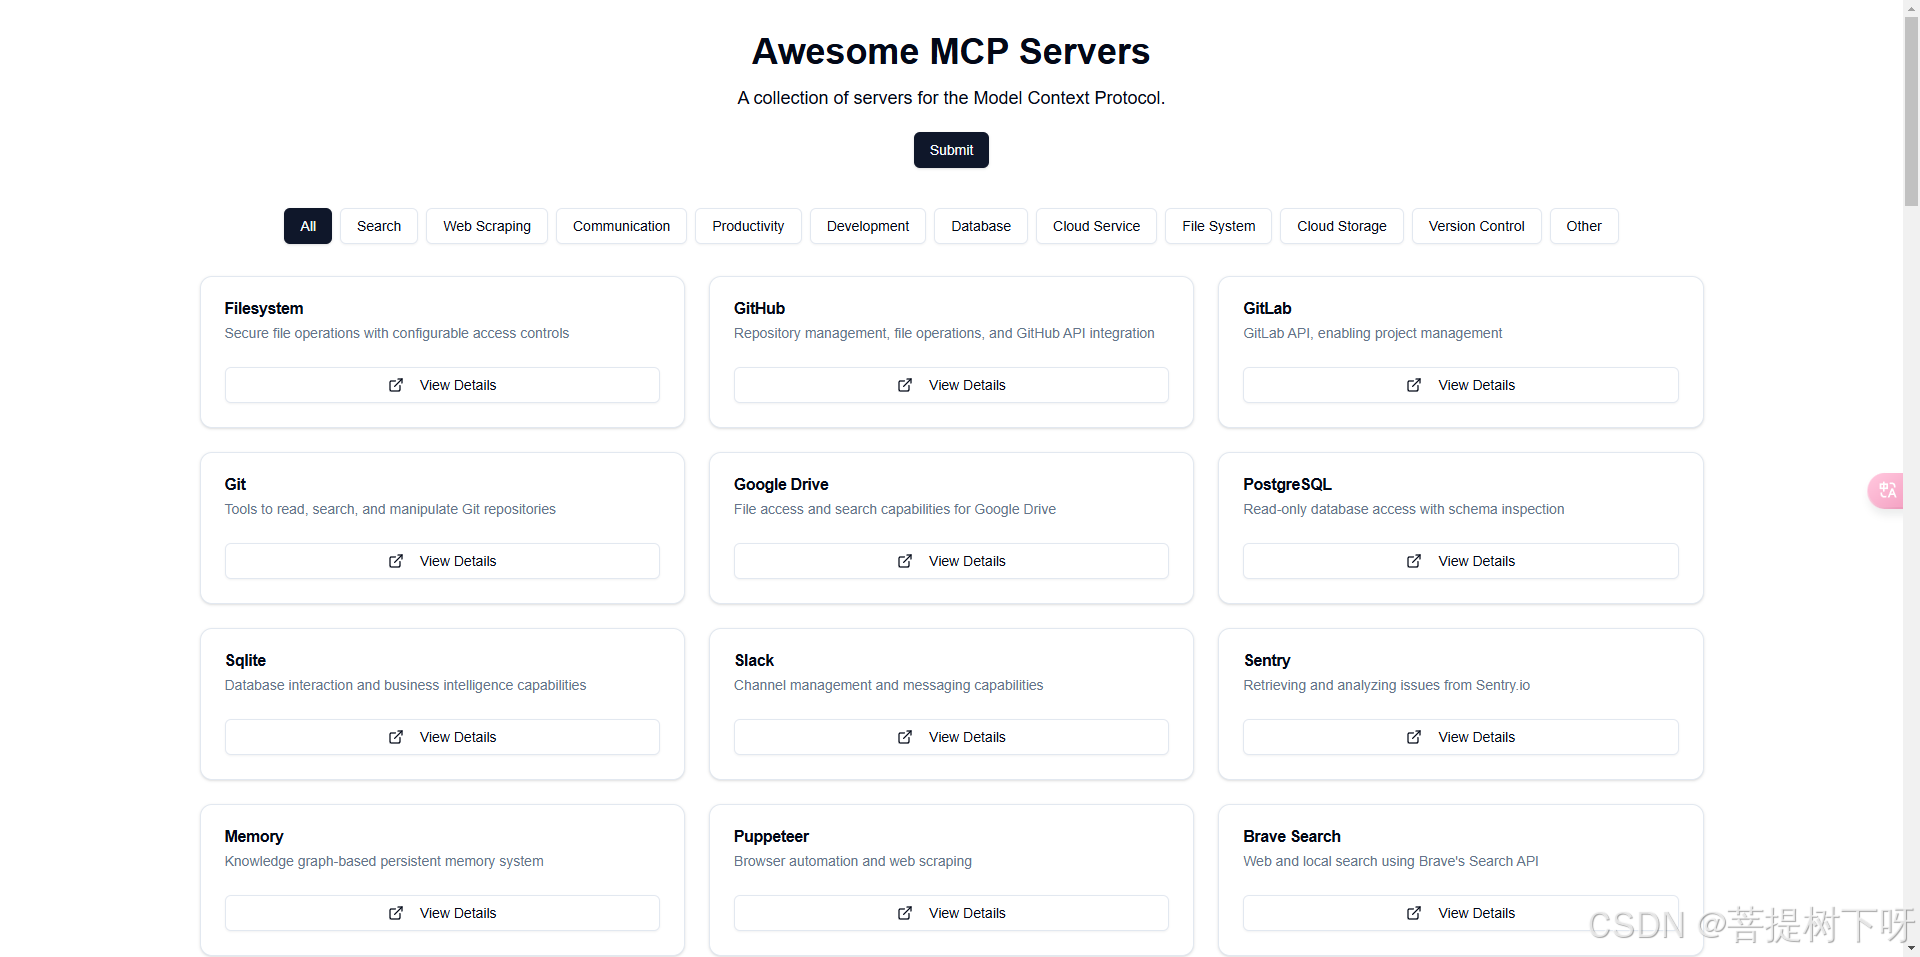1920x957 pixels.
Task: Click the Puppeteer card title
Action: [x=771, y=836]
